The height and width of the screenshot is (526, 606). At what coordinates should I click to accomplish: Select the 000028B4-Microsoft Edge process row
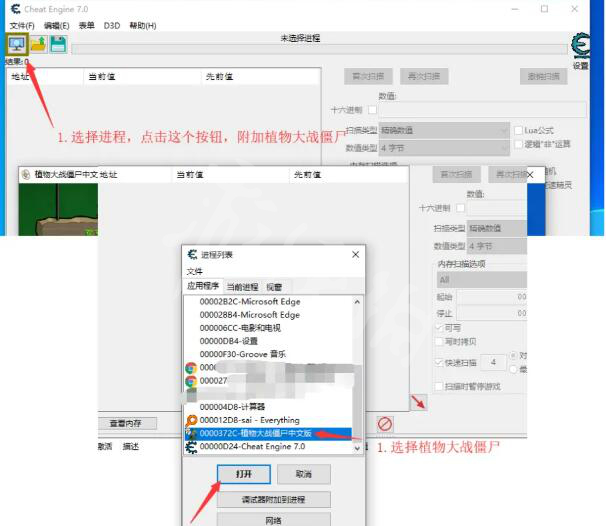(x=268, y=315)
